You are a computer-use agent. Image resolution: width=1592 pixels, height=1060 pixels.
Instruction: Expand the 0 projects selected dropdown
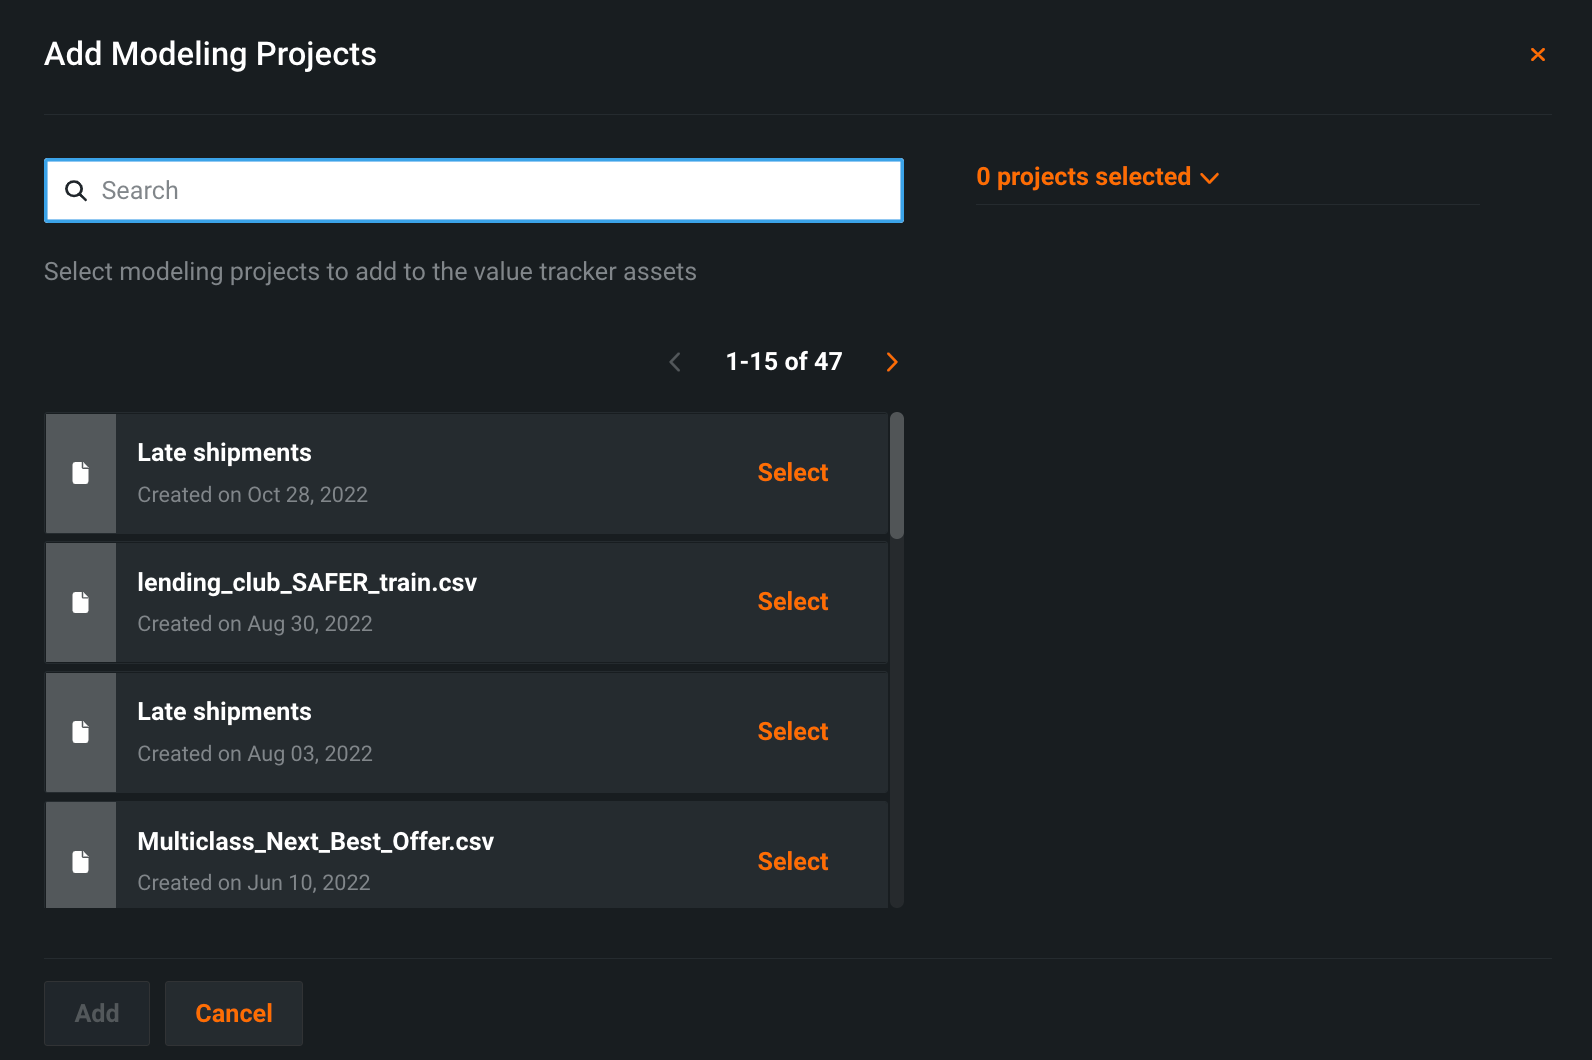click(1097, 177)
